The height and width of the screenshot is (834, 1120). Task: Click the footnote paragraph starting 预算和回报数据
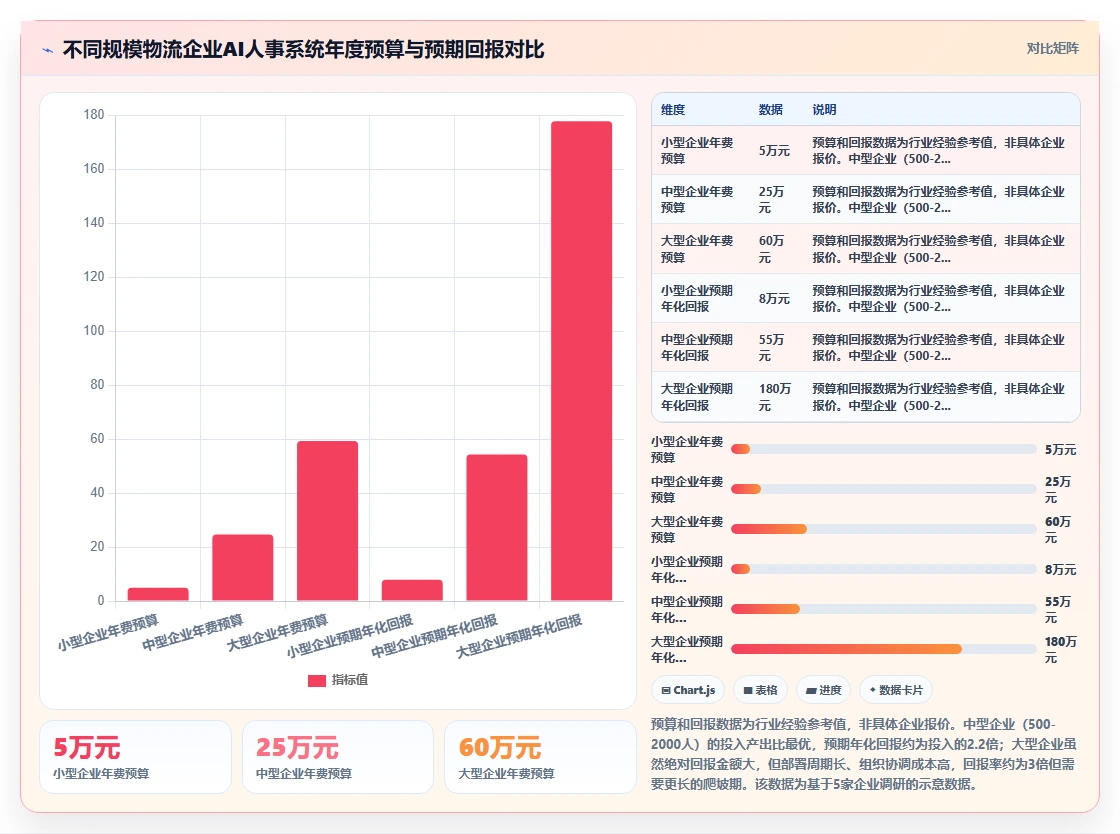click(x=864, y=754)
